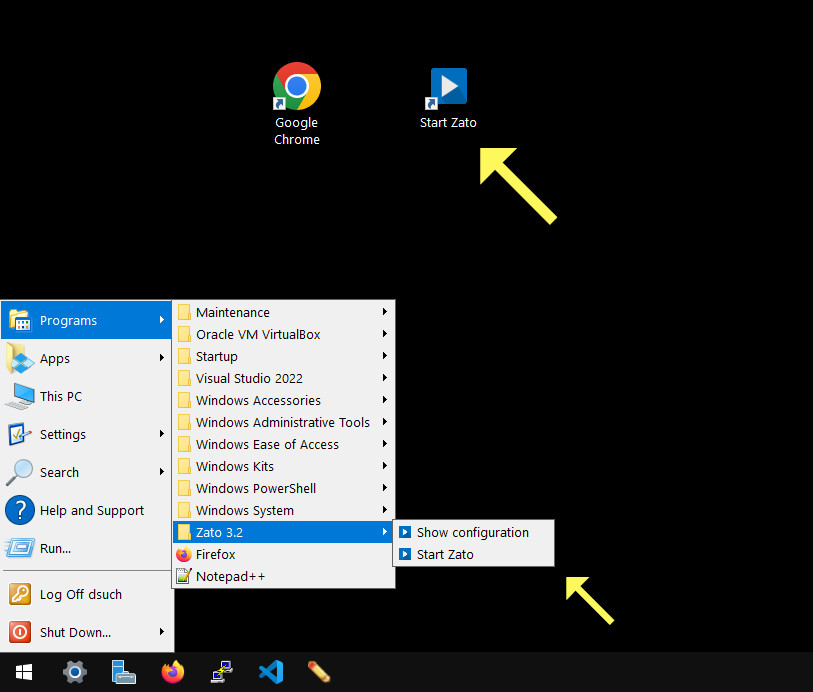Expand the Windows Kits folder
Screen dimensions: 813x692
click(x=283, y=467)
